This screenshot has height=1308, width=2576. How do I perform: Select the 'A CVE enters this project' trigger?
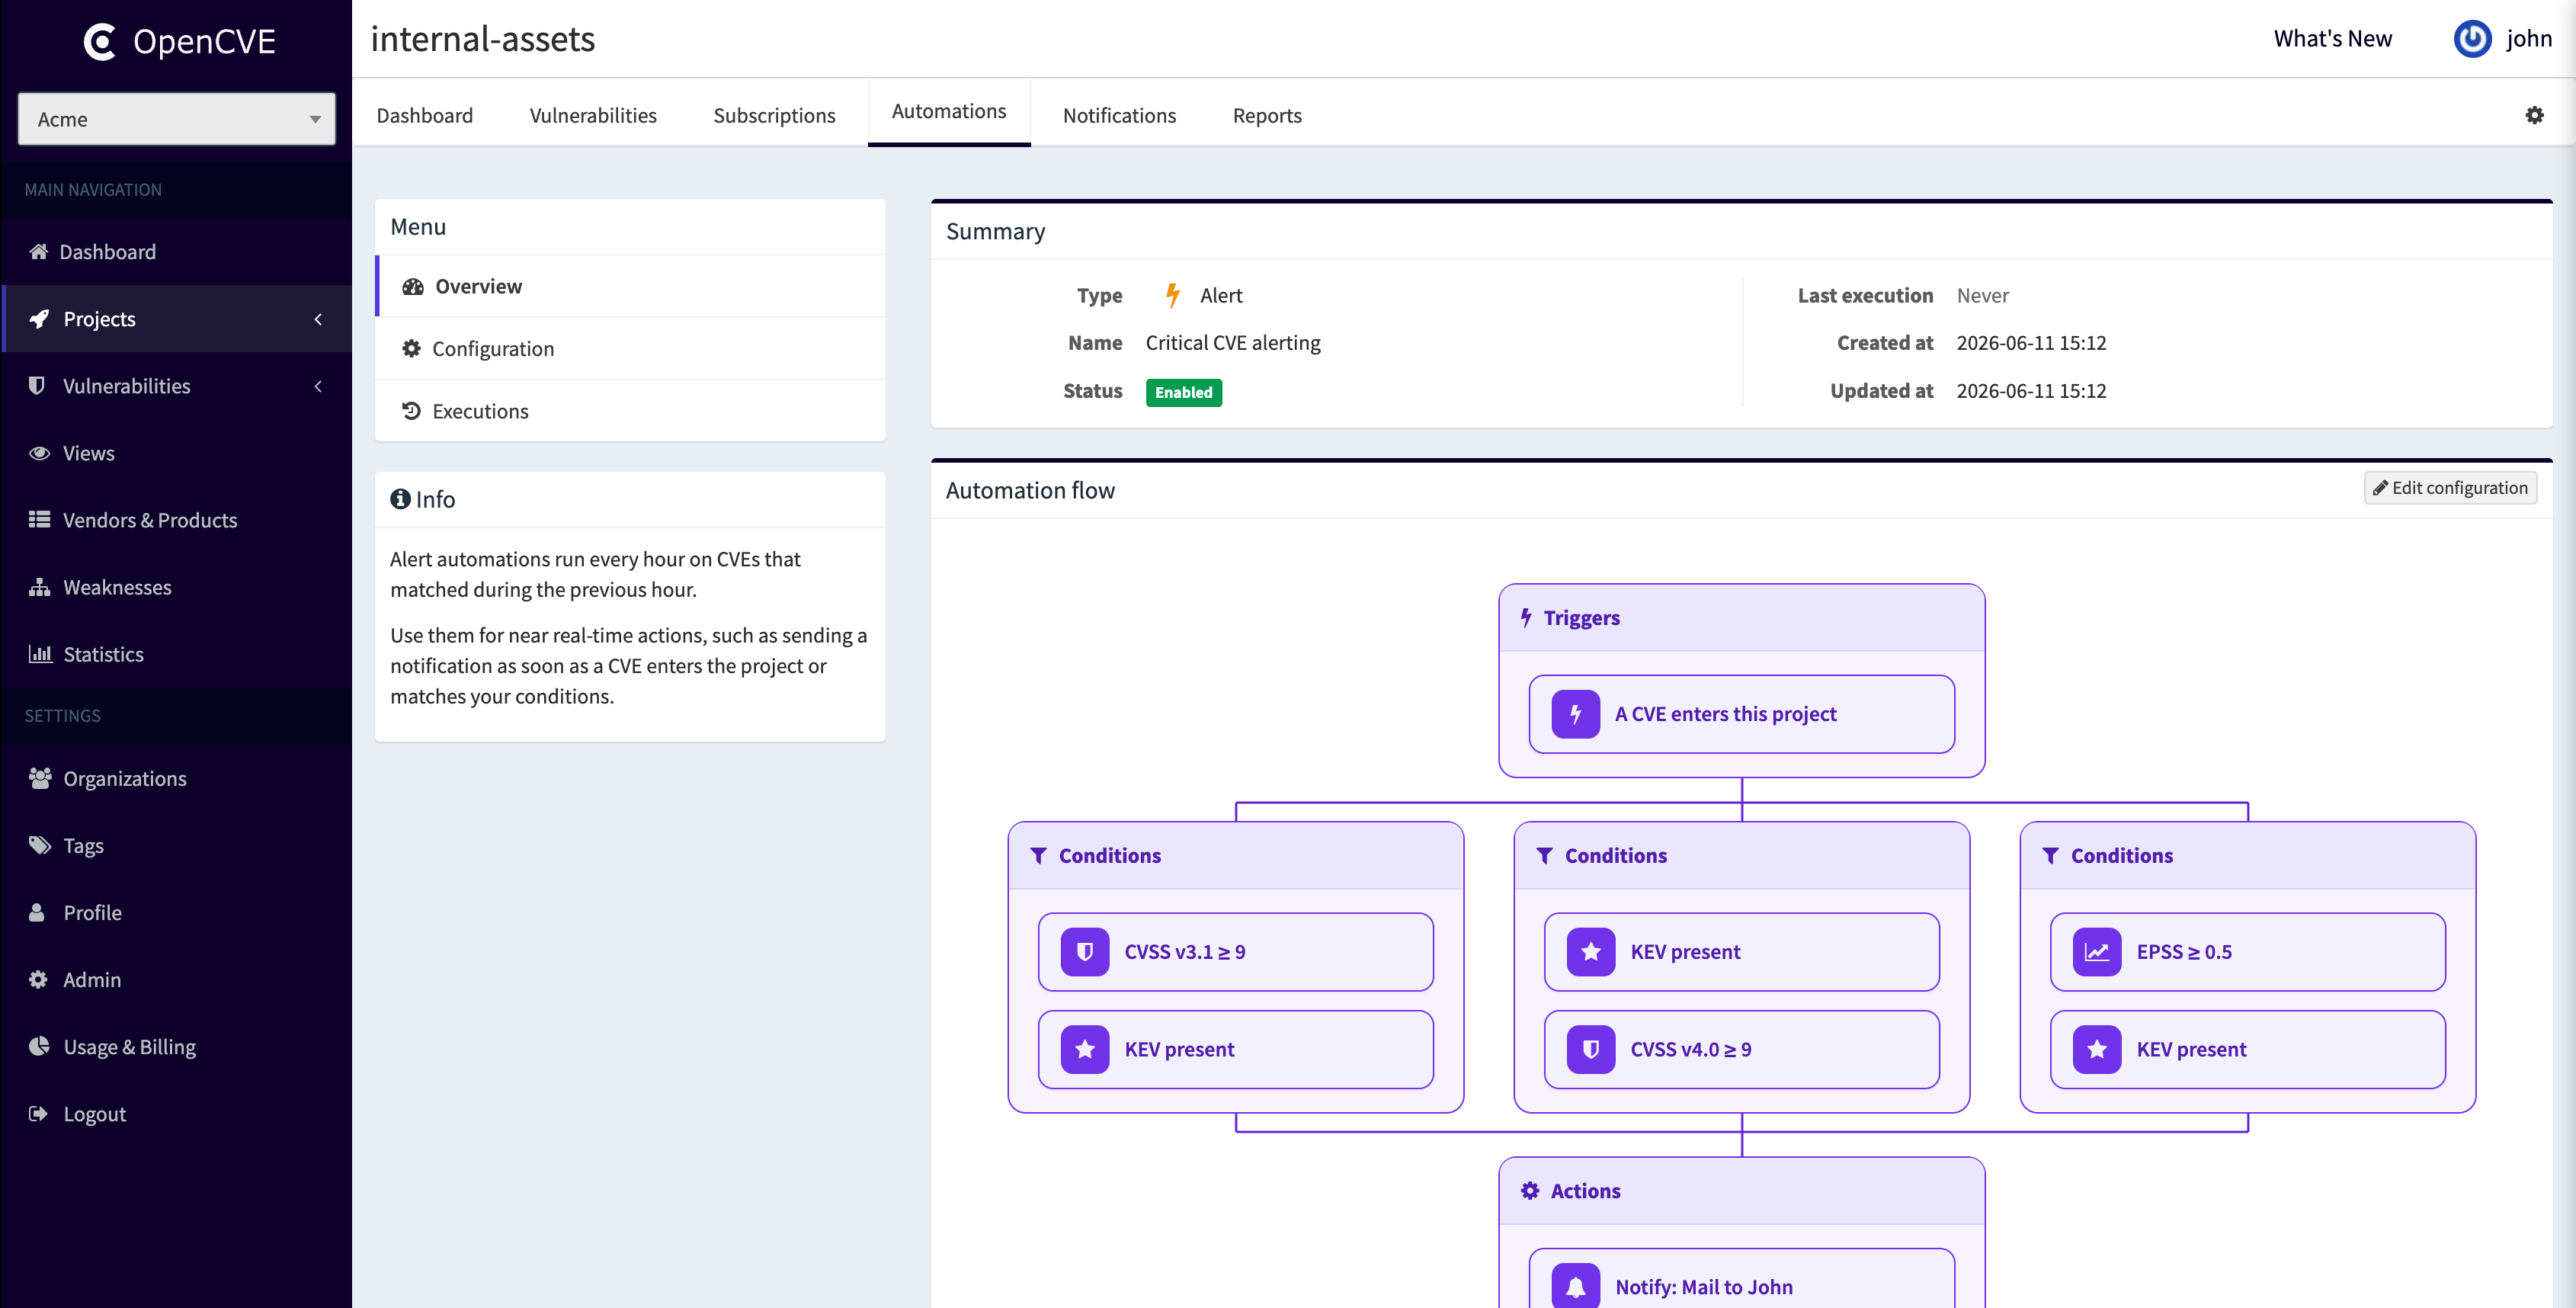pyautogui.click(x=1741, y=714)
